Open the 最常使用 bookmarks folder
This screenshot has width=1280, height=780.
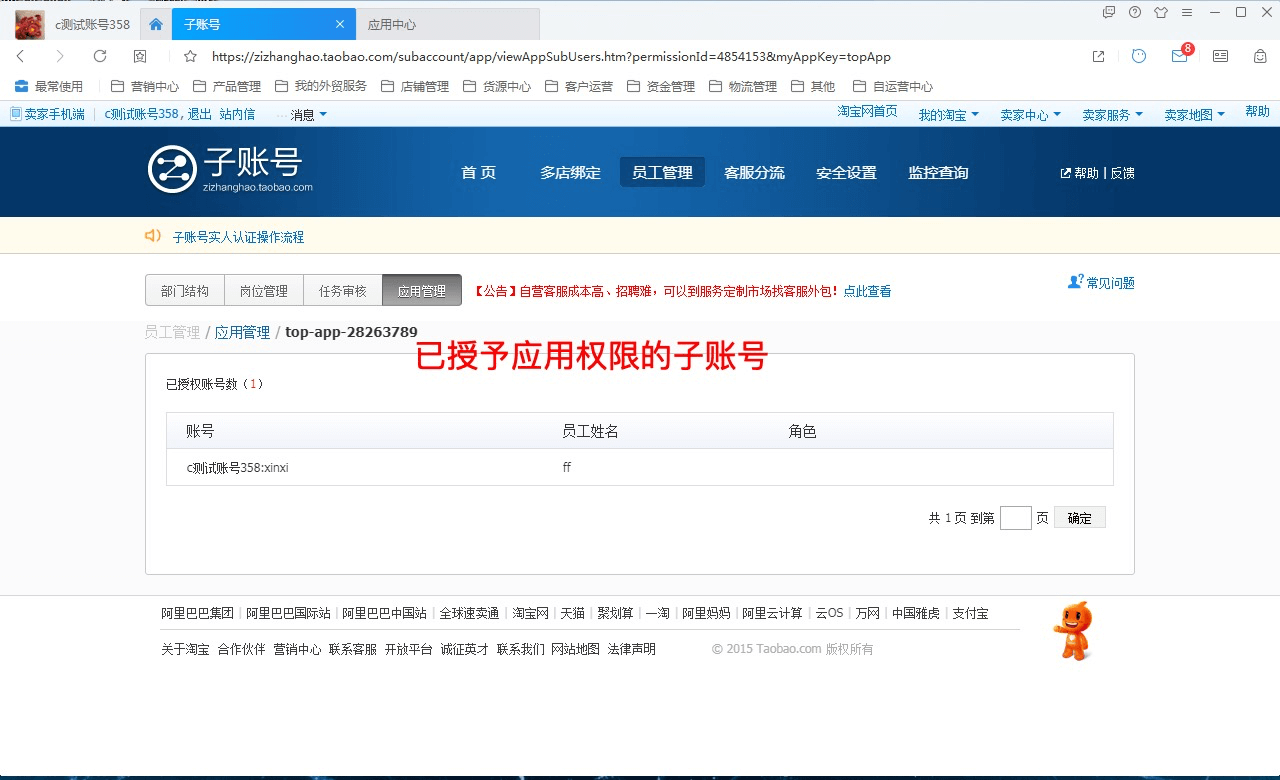[x=48, y=86]
